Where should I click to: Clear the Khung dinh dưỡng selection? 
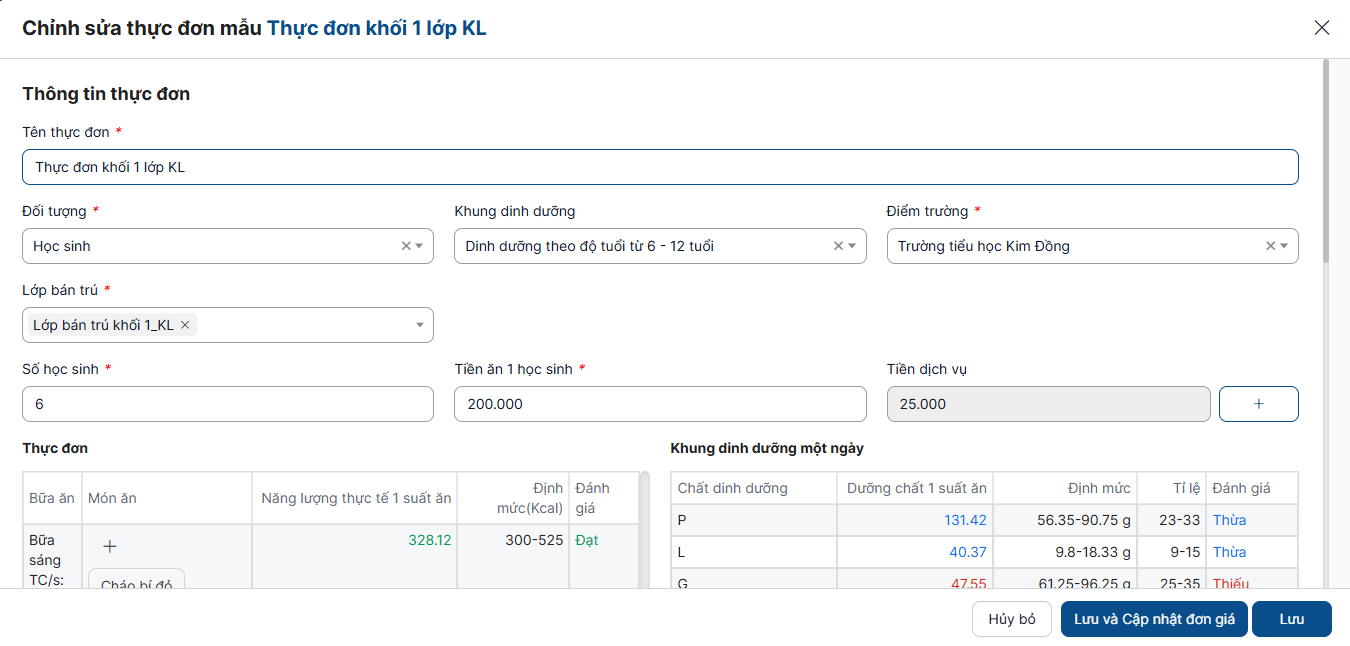pyautogui.click(x=838, y=246)
